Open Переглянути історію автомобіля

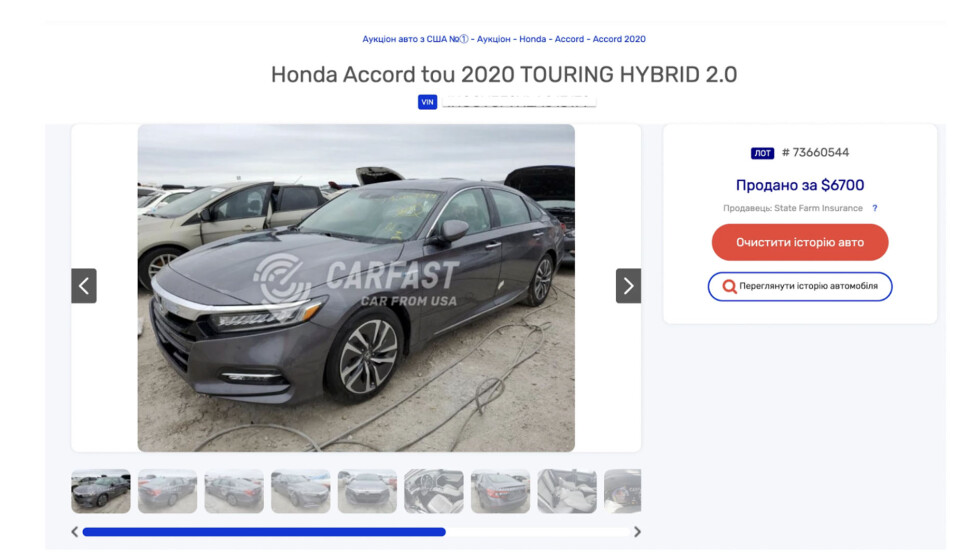[x=800, y=286]
